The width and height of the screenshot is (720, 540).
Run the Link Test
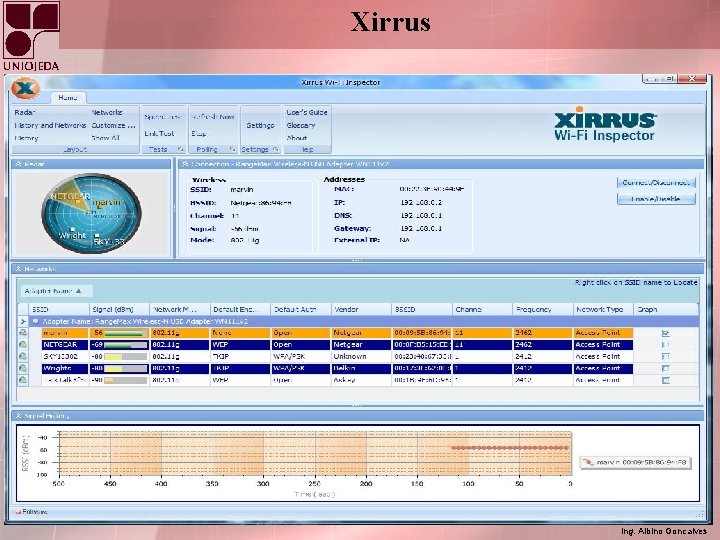pos(159,134)
